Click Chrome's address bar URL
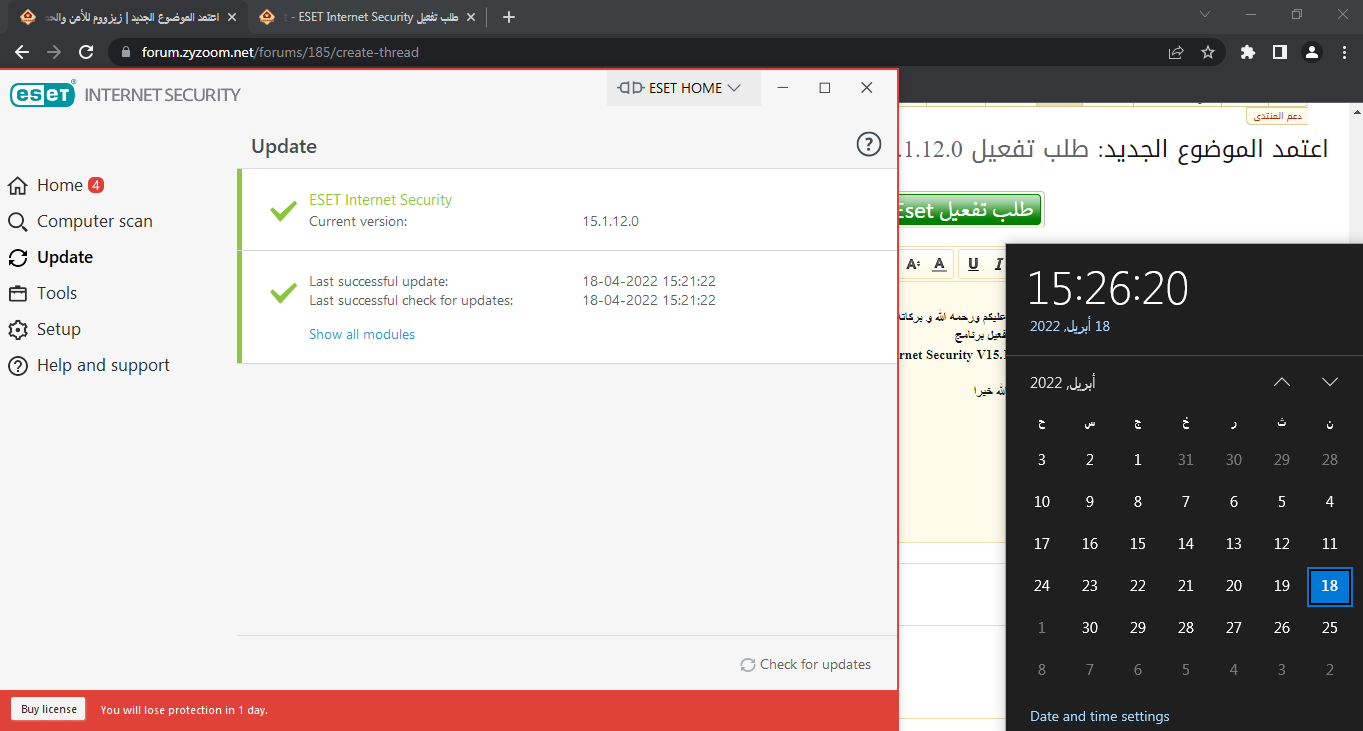This screenshot has height=731, width=1363. point(280,52)
